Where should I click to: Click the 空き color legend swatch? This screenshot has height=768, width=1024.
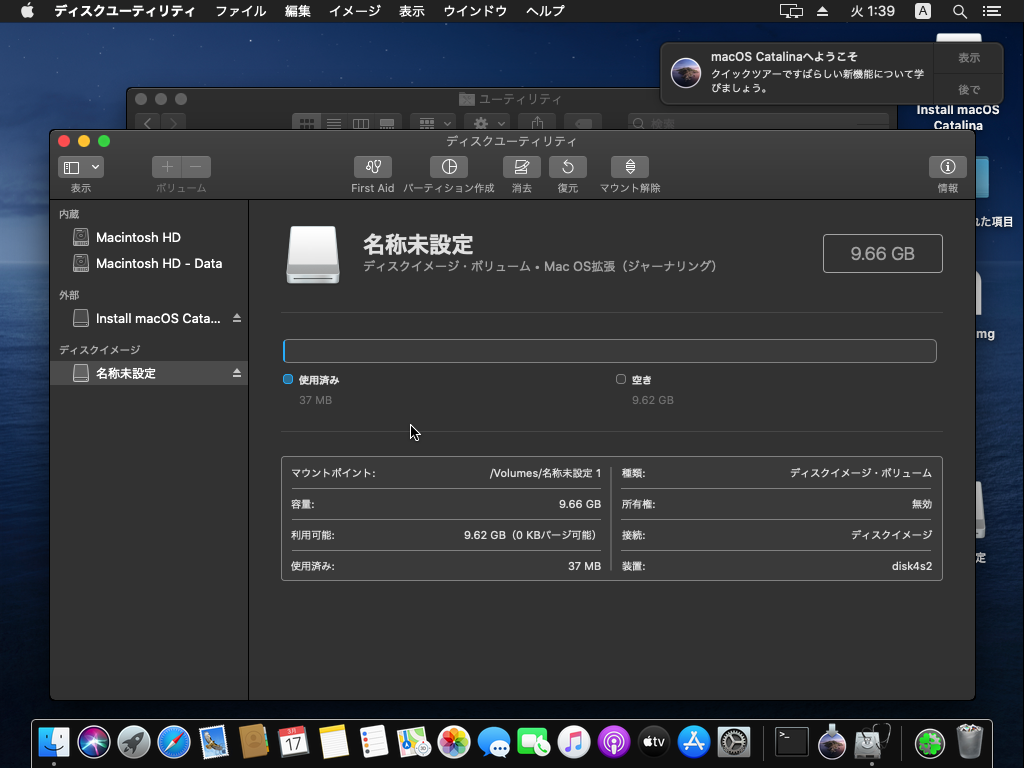[x=621, y=379]
